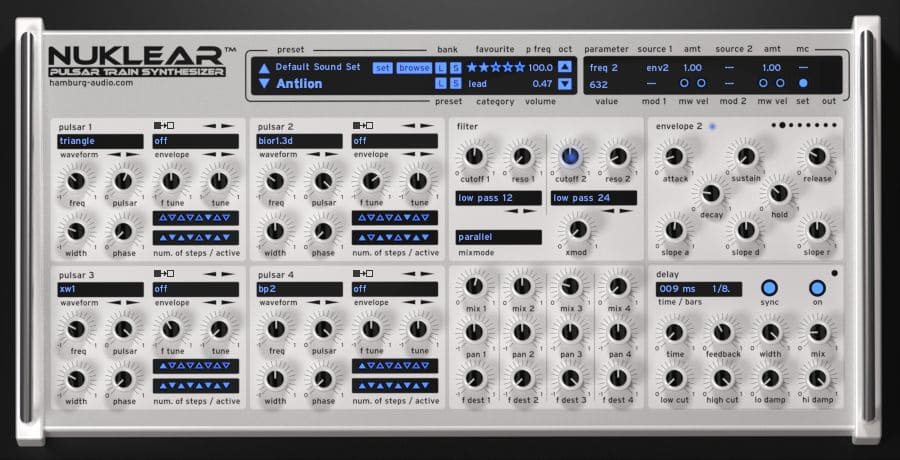This screenshot has height=460, width=900.
Task: Click the pulsar 2 copy icon
Action: pos(363,125)
